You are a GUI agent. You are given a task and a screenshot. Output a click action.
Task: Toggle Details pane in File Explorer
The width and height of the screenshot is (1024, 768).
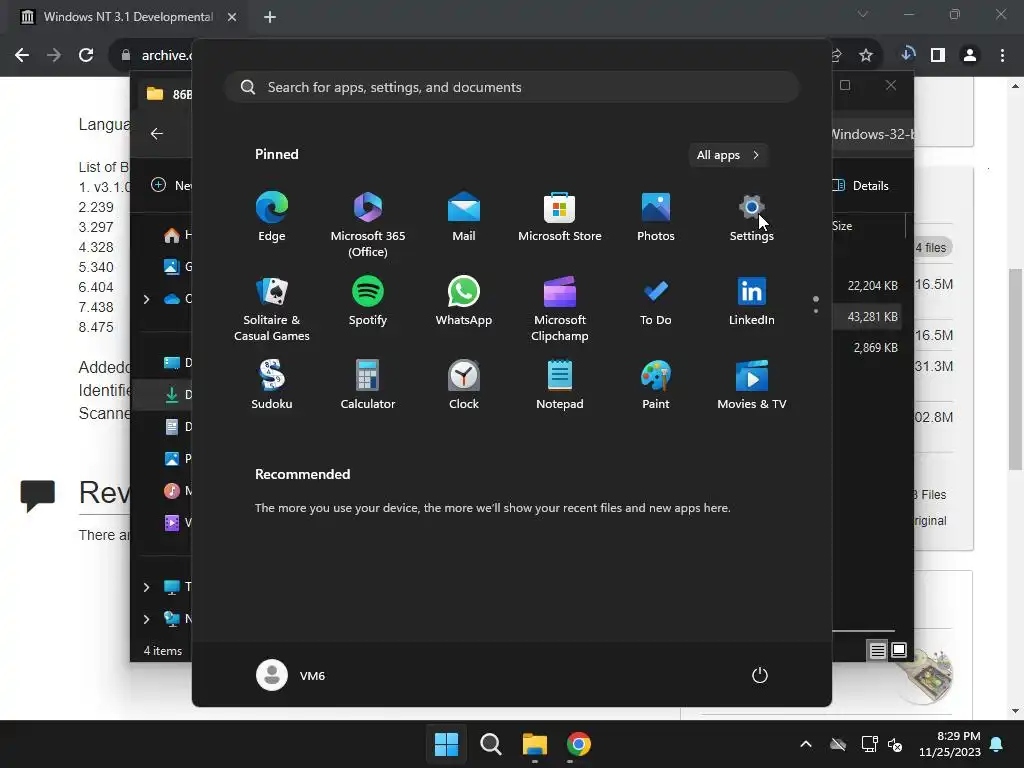[x=861, y=185]
